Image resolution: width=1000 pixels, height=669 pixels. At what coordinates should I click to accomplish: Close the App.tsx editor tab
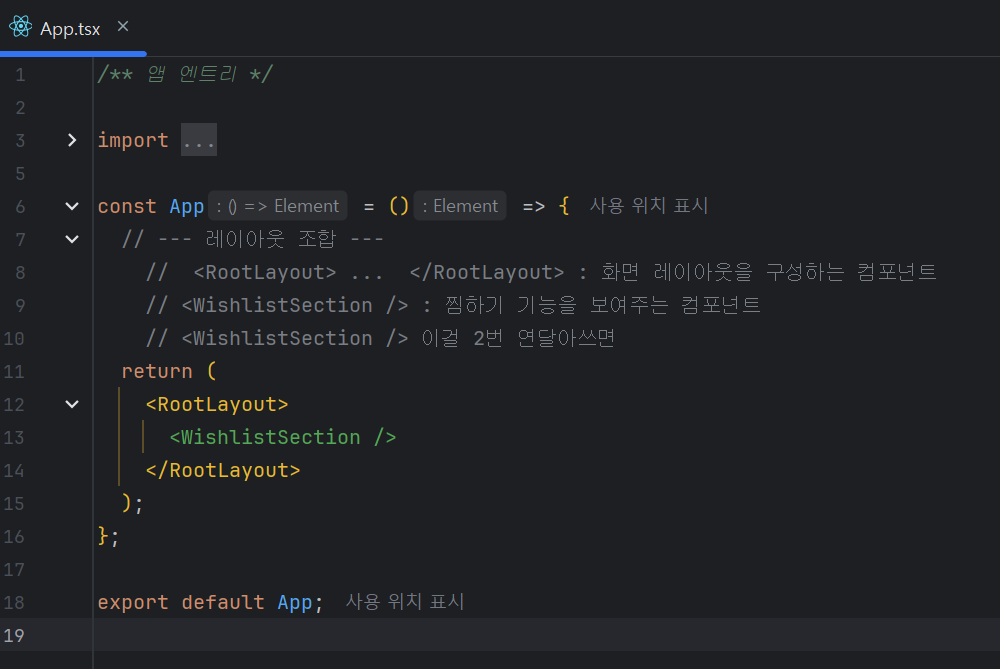[x=123, y=26]
